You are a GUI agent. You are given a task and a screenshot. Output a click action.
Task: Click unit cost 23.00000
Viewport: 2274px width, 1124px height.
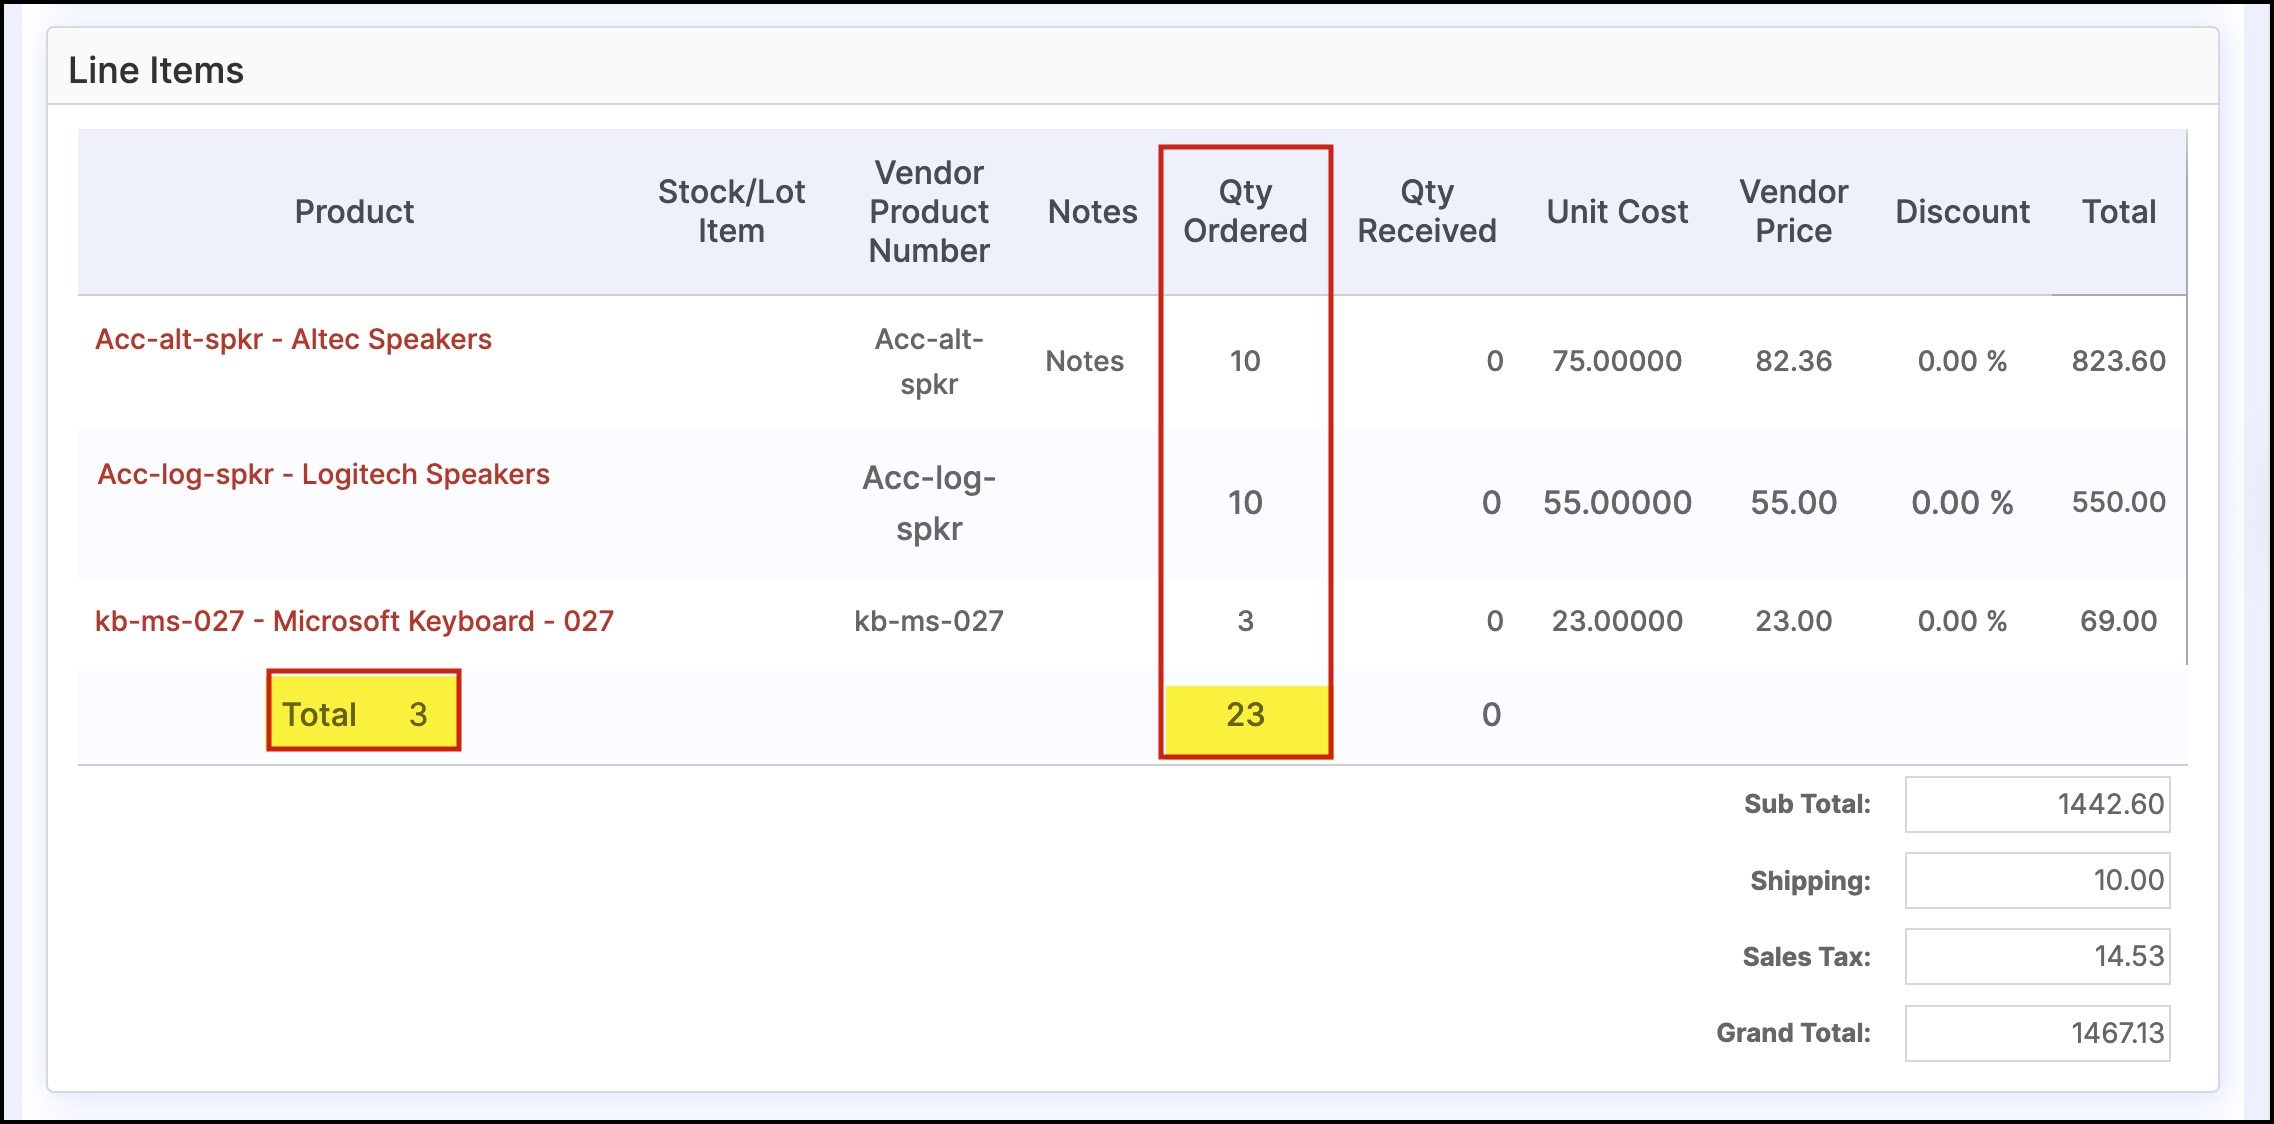[x=1617, y=621]
